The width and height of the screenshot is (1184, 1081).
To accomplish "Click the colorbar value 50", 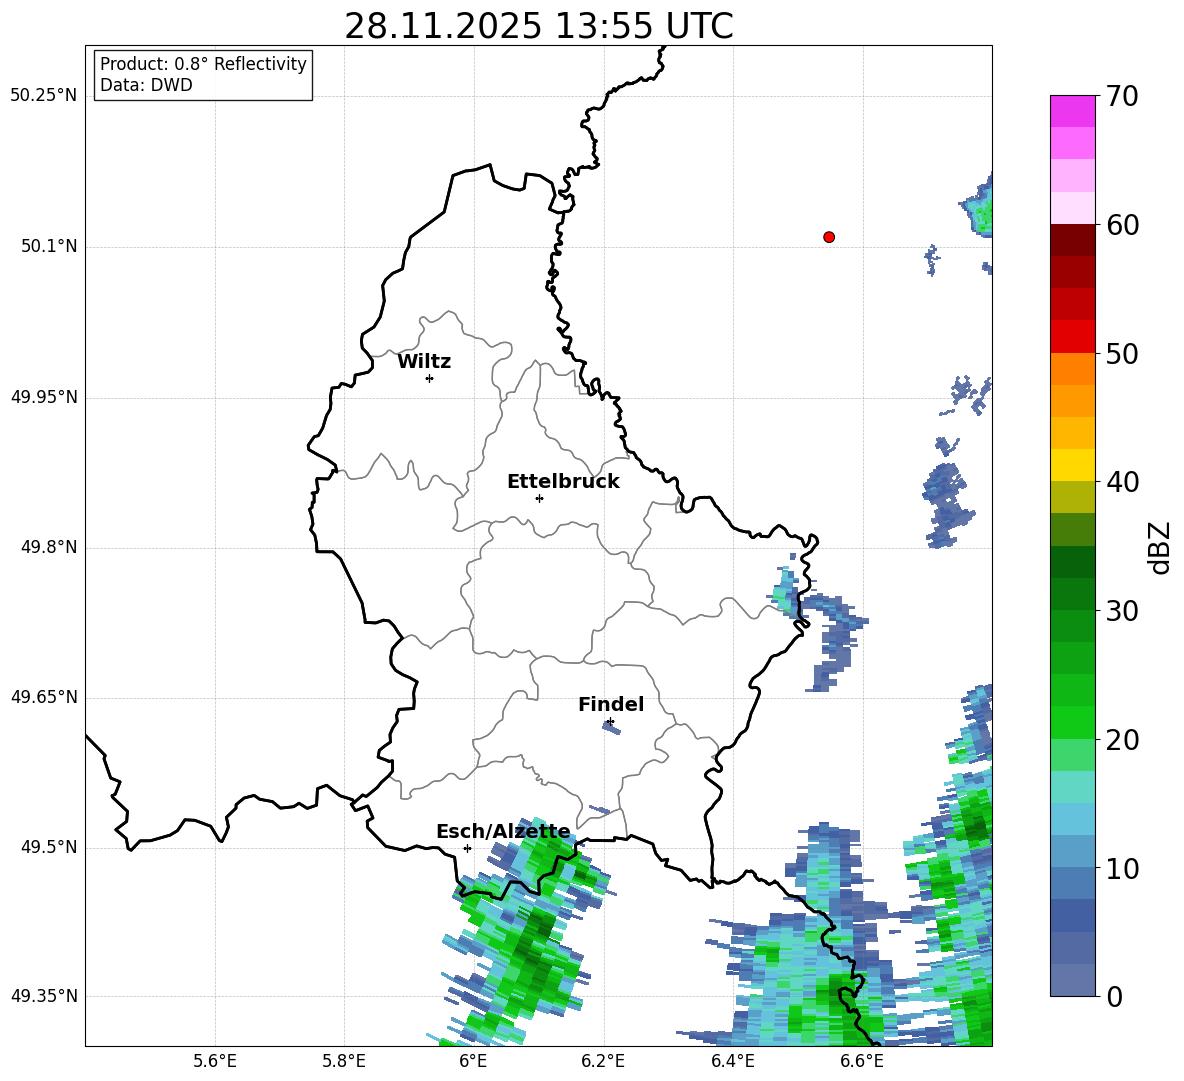I will click(1122, 353).
